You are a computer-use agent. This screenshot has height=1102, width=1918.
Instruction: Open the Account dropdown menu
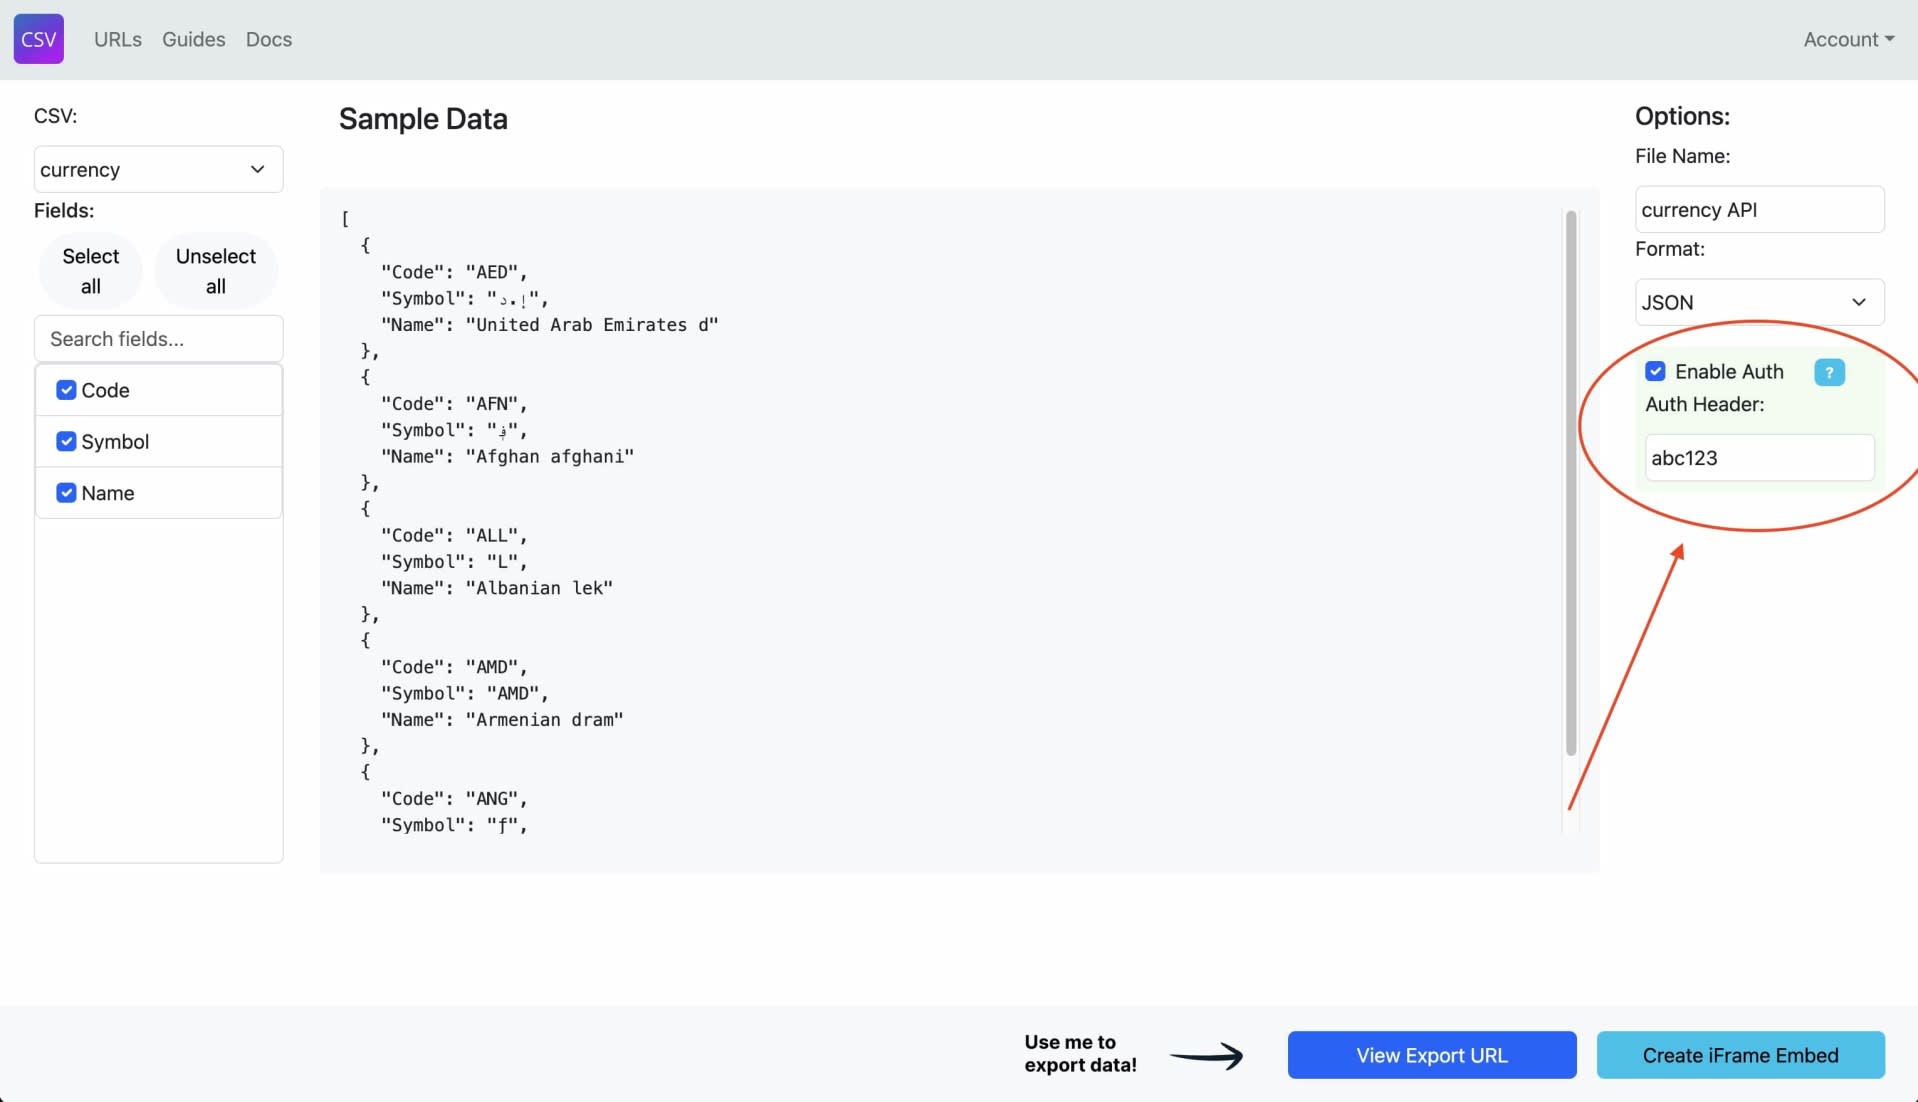click(x=1847, y=39)
